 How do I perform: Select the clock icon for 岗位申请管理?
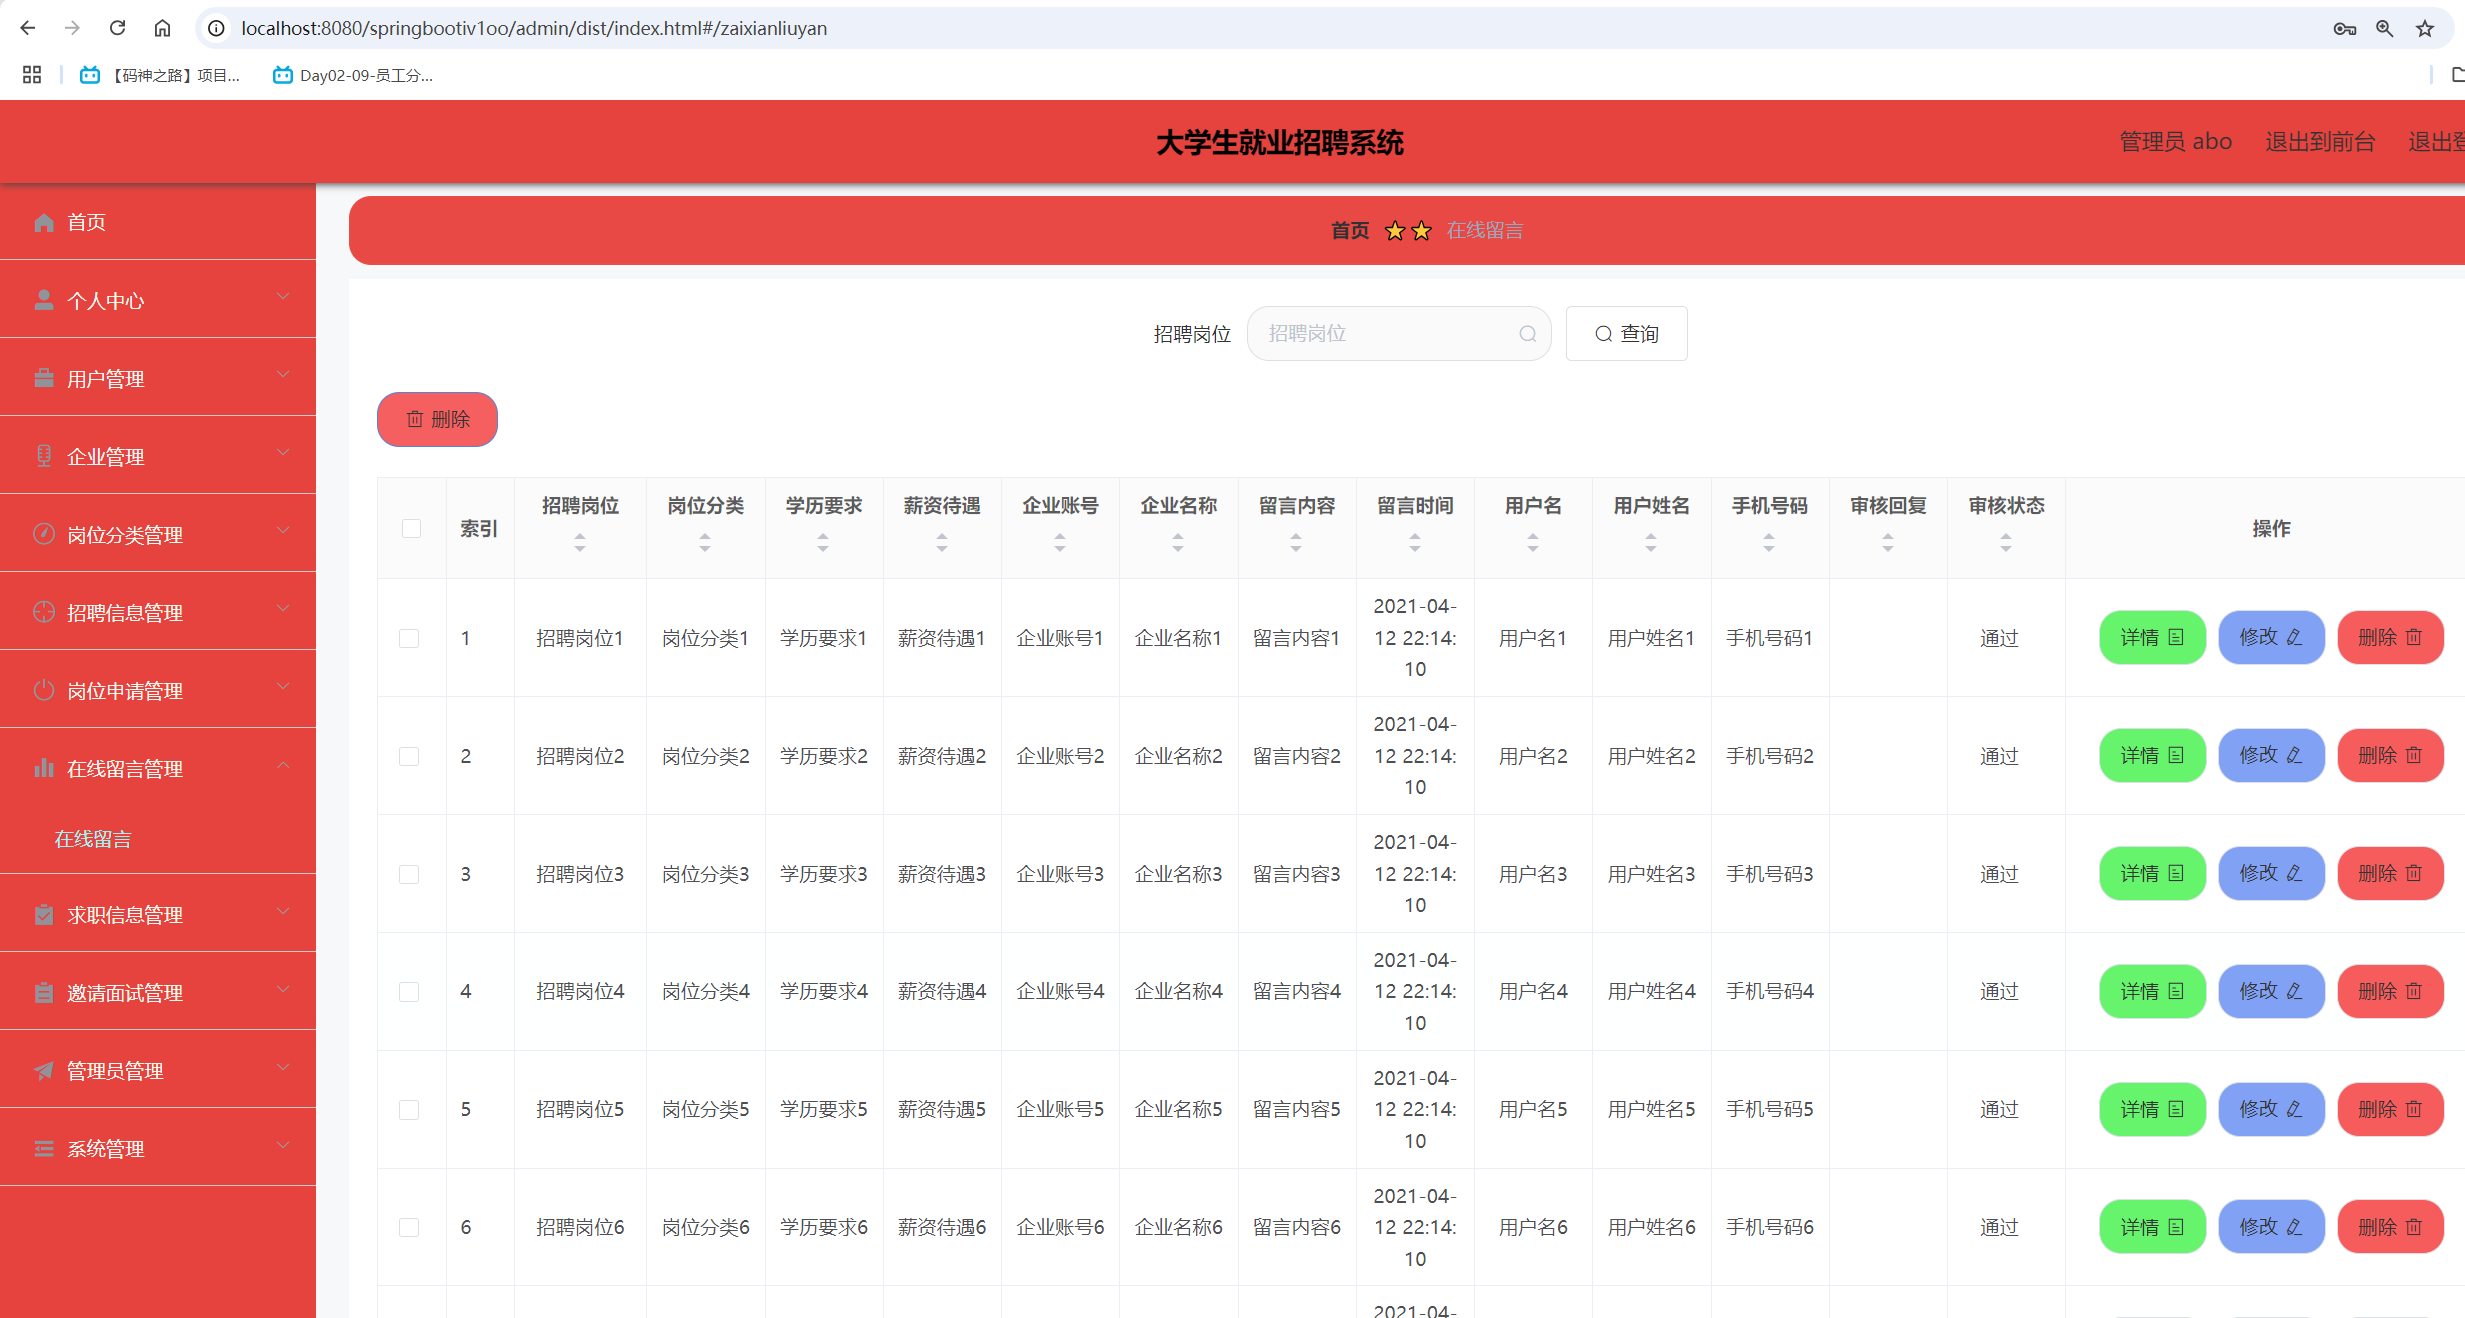click(x=44, y=690)
